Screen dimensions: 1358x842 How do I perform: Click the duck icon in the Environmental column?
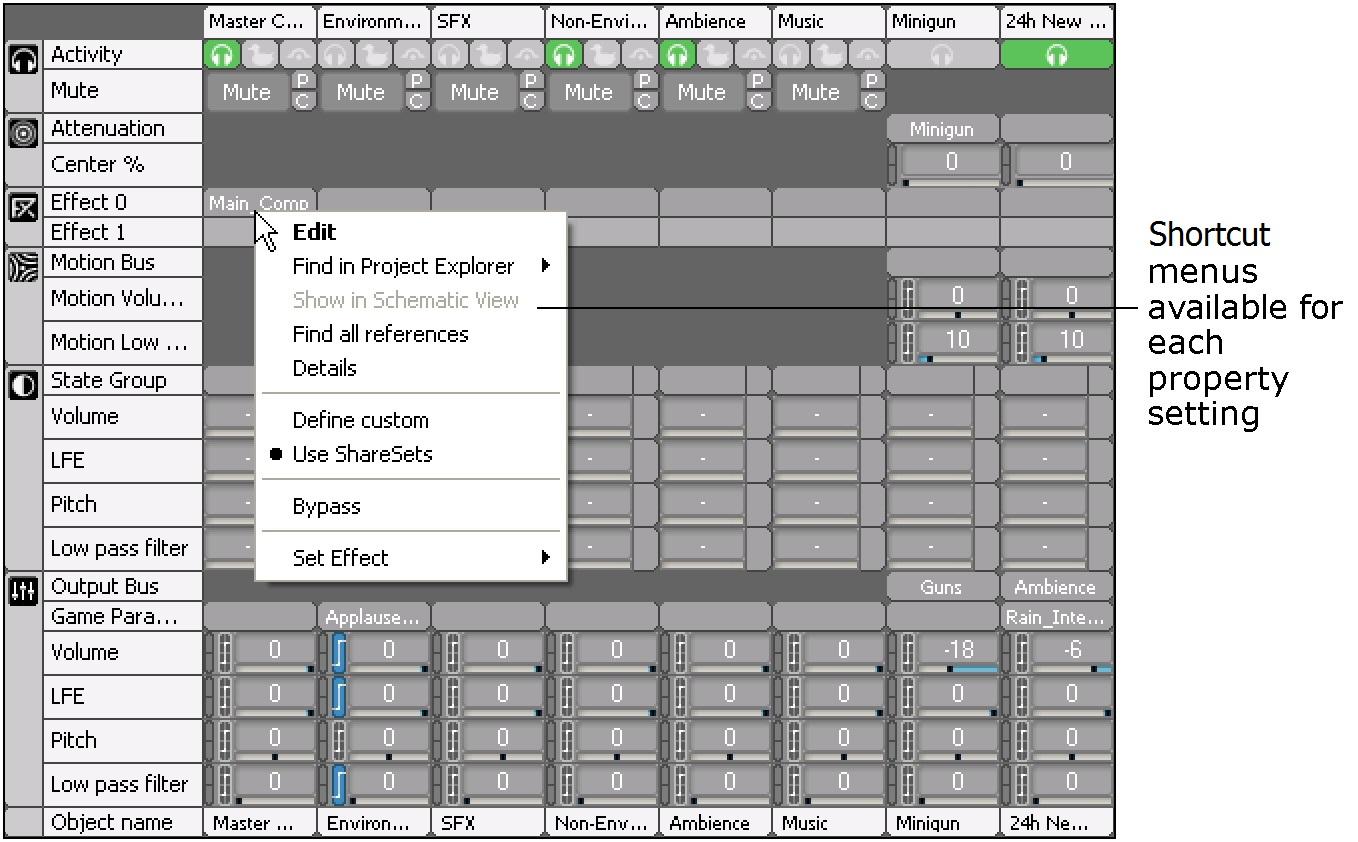pyautogui.click(x=375, y=55)
